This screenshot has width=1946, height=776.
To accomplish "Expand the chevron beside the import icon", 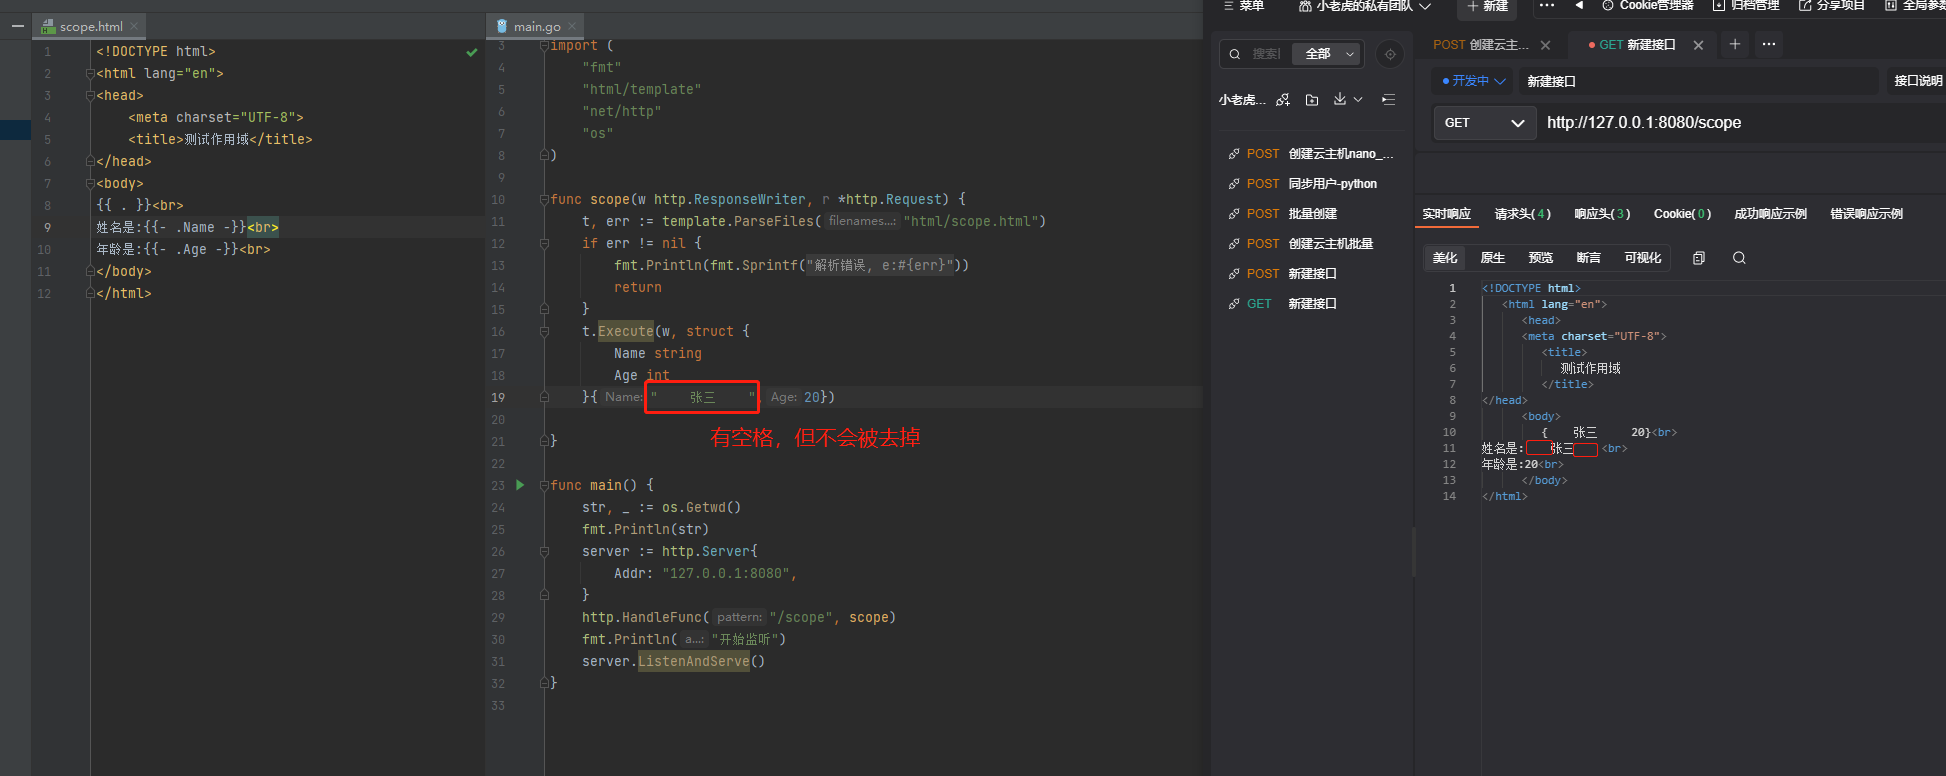I will 1358,99.
